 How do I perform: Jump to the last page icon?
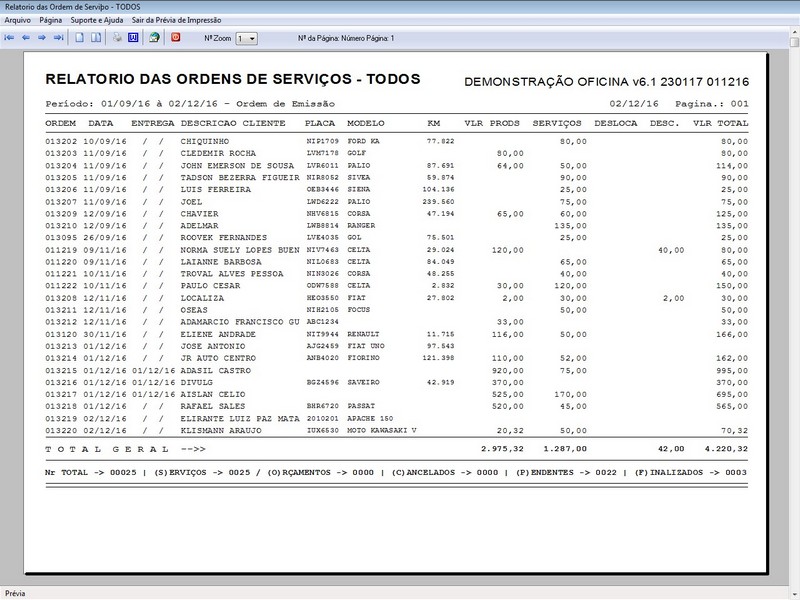(x=56, y=37)
